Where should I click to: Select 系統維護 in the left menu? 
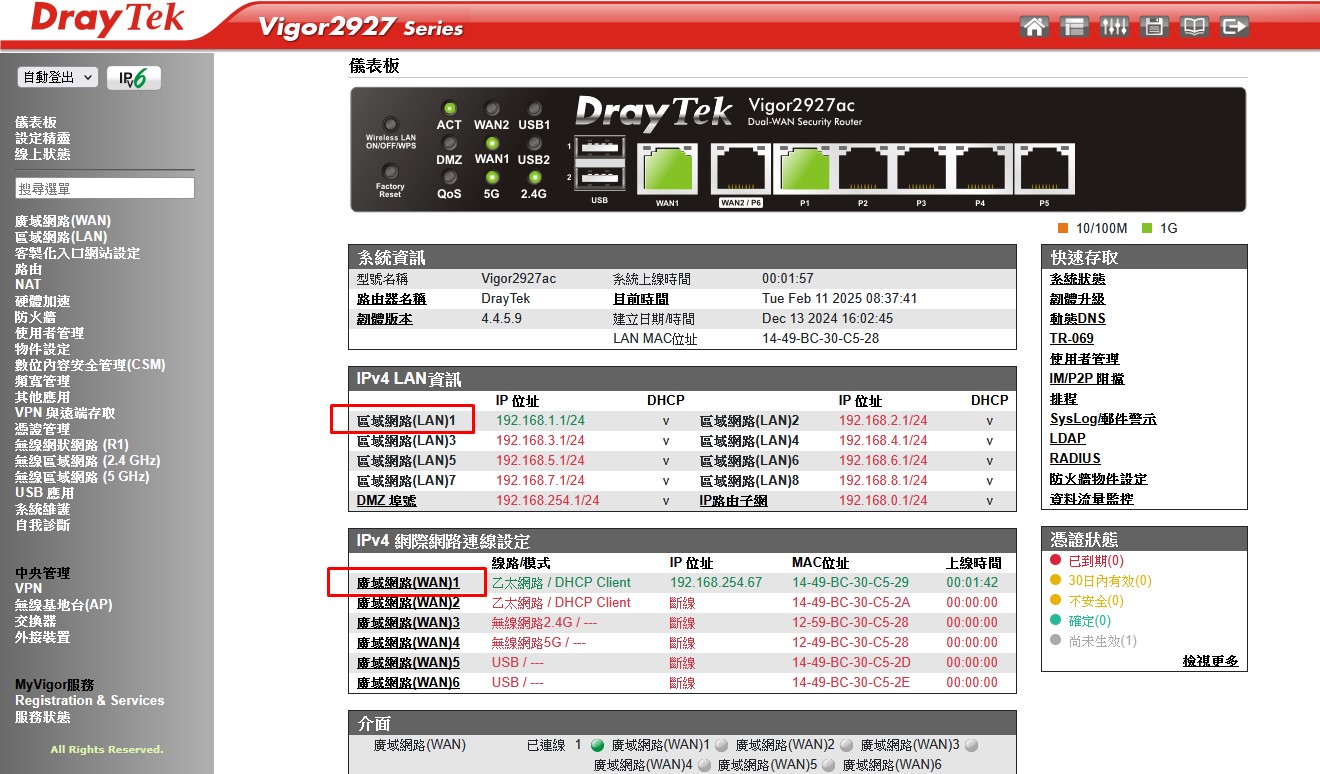[x=42, y=509]
